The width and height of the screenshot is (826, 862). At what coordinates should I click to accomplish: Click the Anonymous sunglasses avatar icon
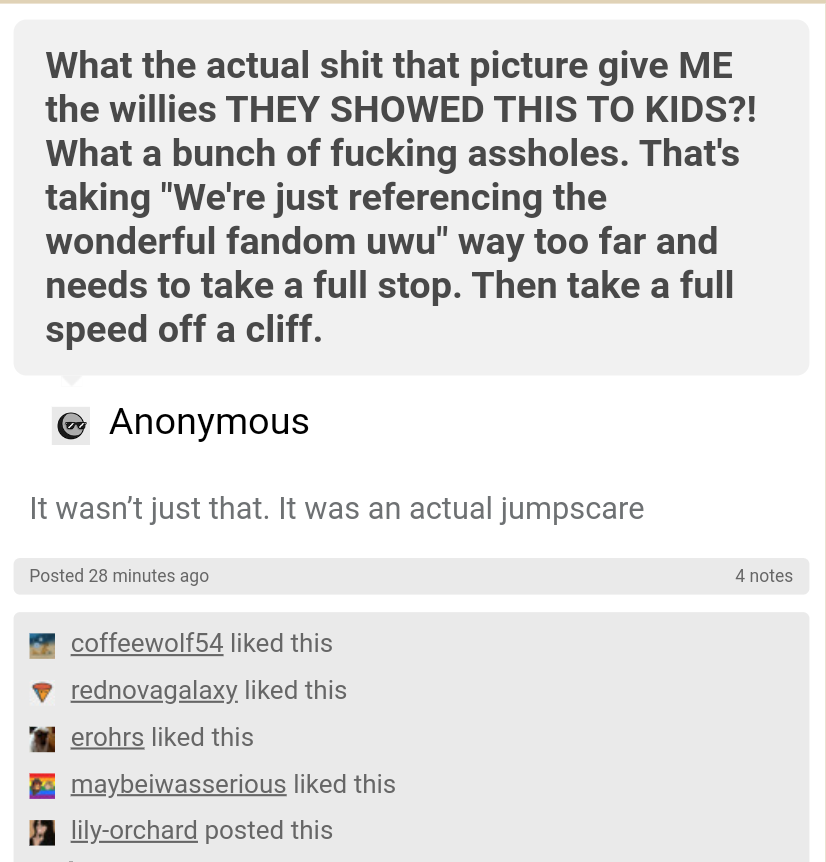[71, 426]
